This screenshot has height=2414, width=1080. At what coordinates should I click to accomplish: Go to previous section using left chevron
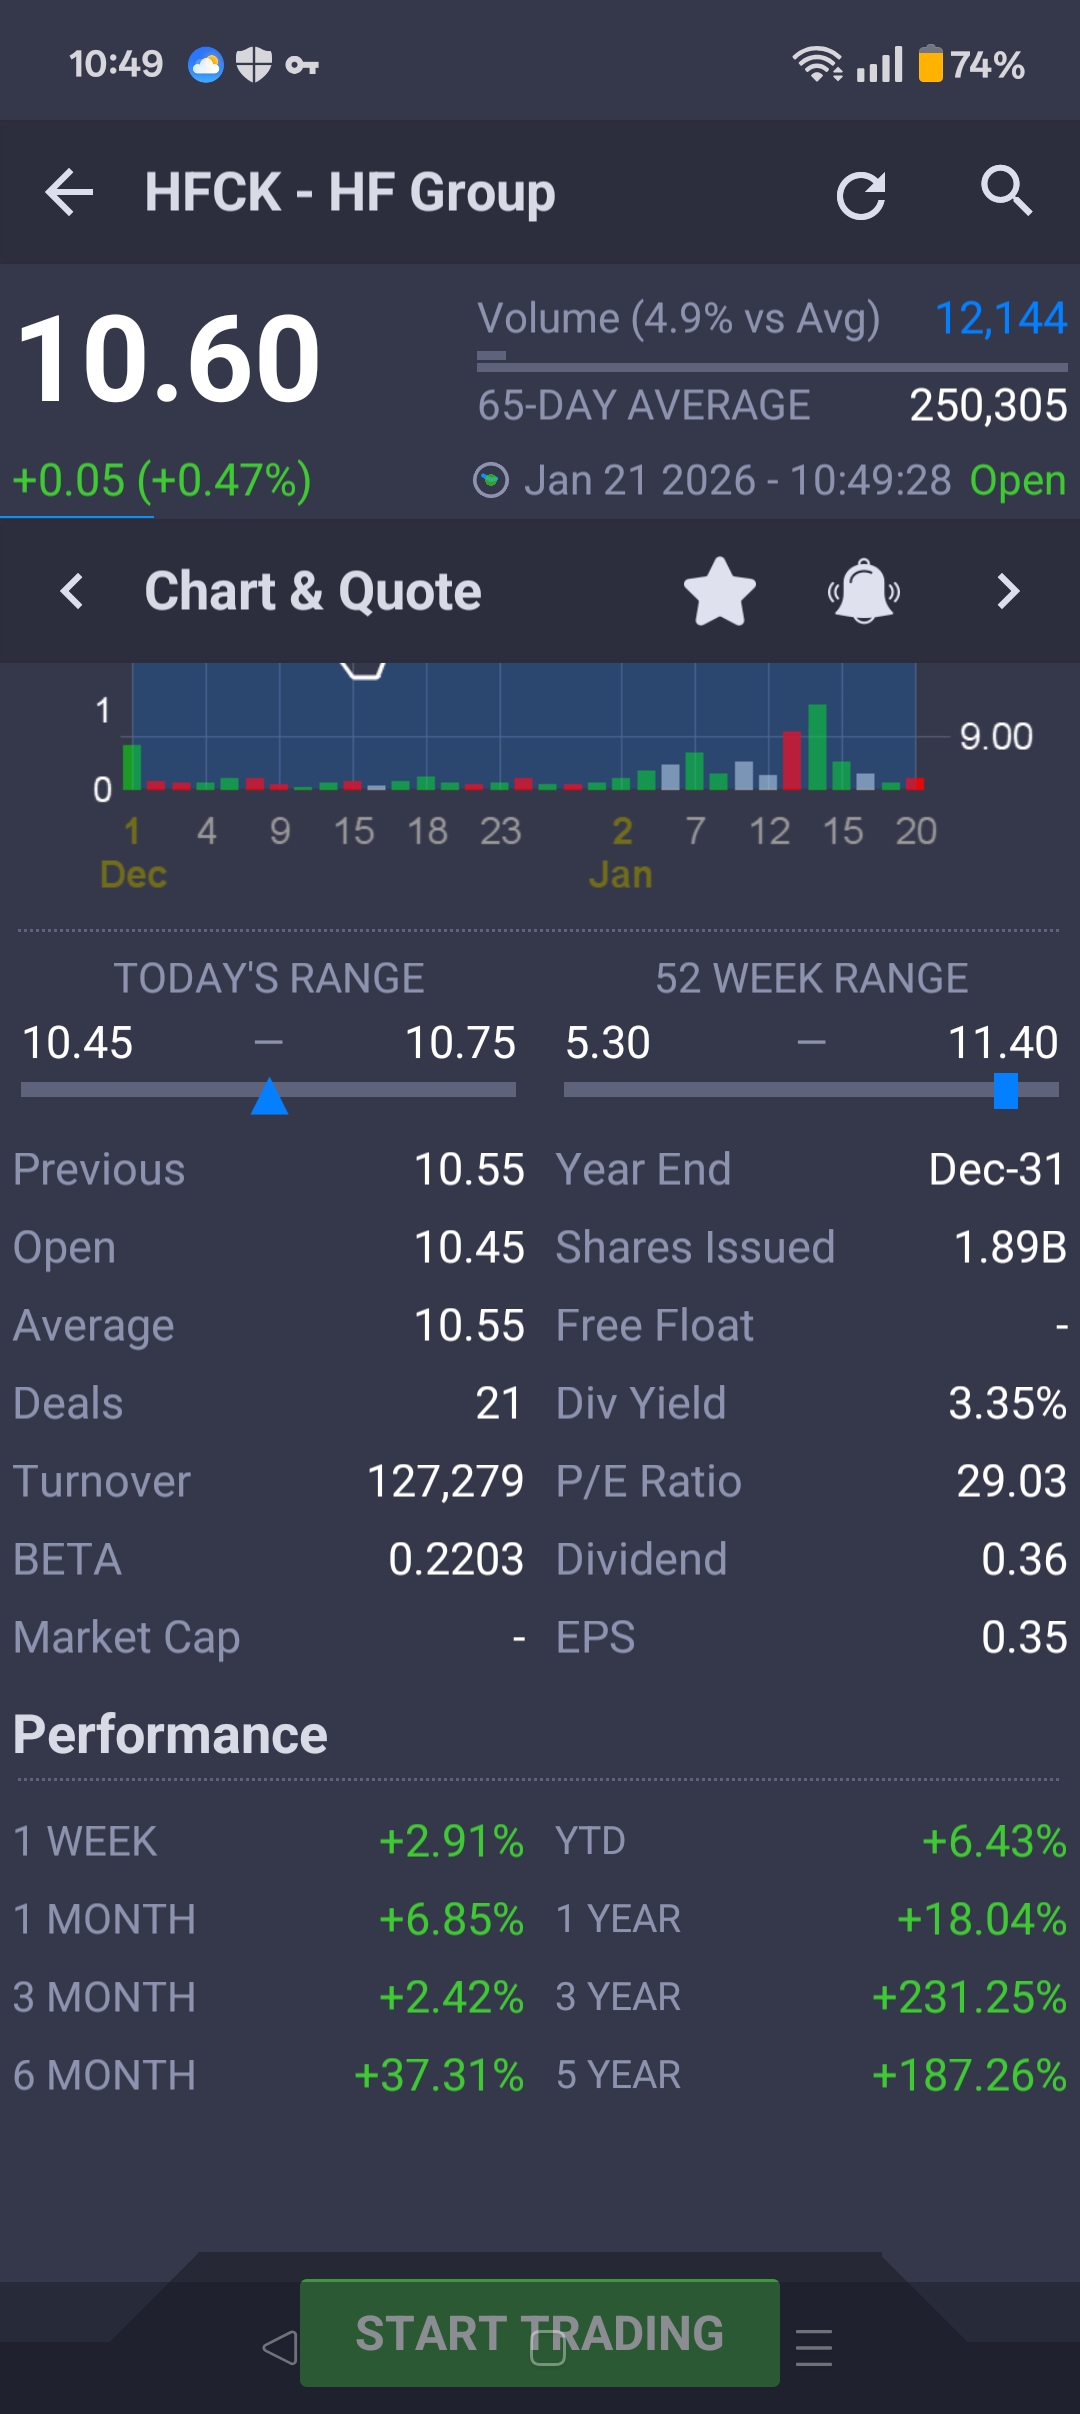72,591
